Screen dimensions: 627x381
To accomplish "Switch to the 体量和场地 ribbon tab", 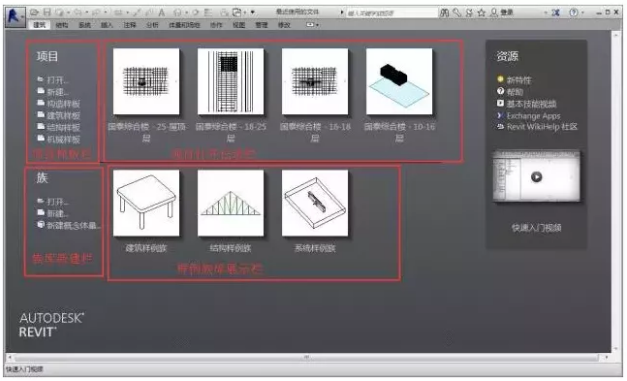I will pos(184,25).
